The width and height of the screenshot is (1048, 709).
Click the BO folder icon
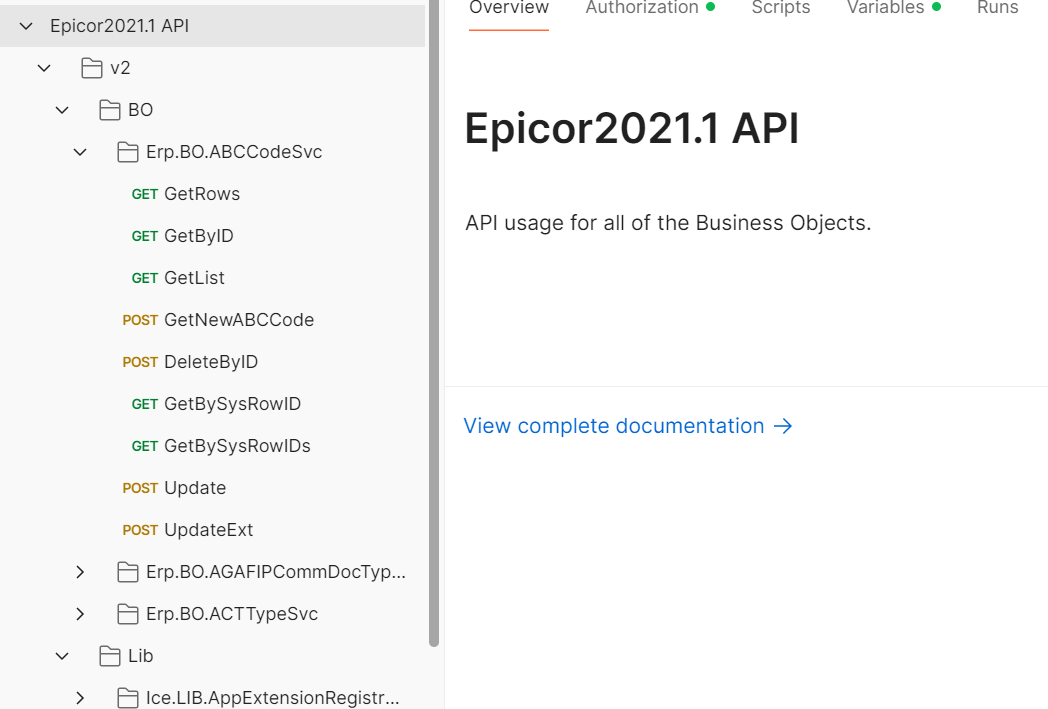[110, 110]
